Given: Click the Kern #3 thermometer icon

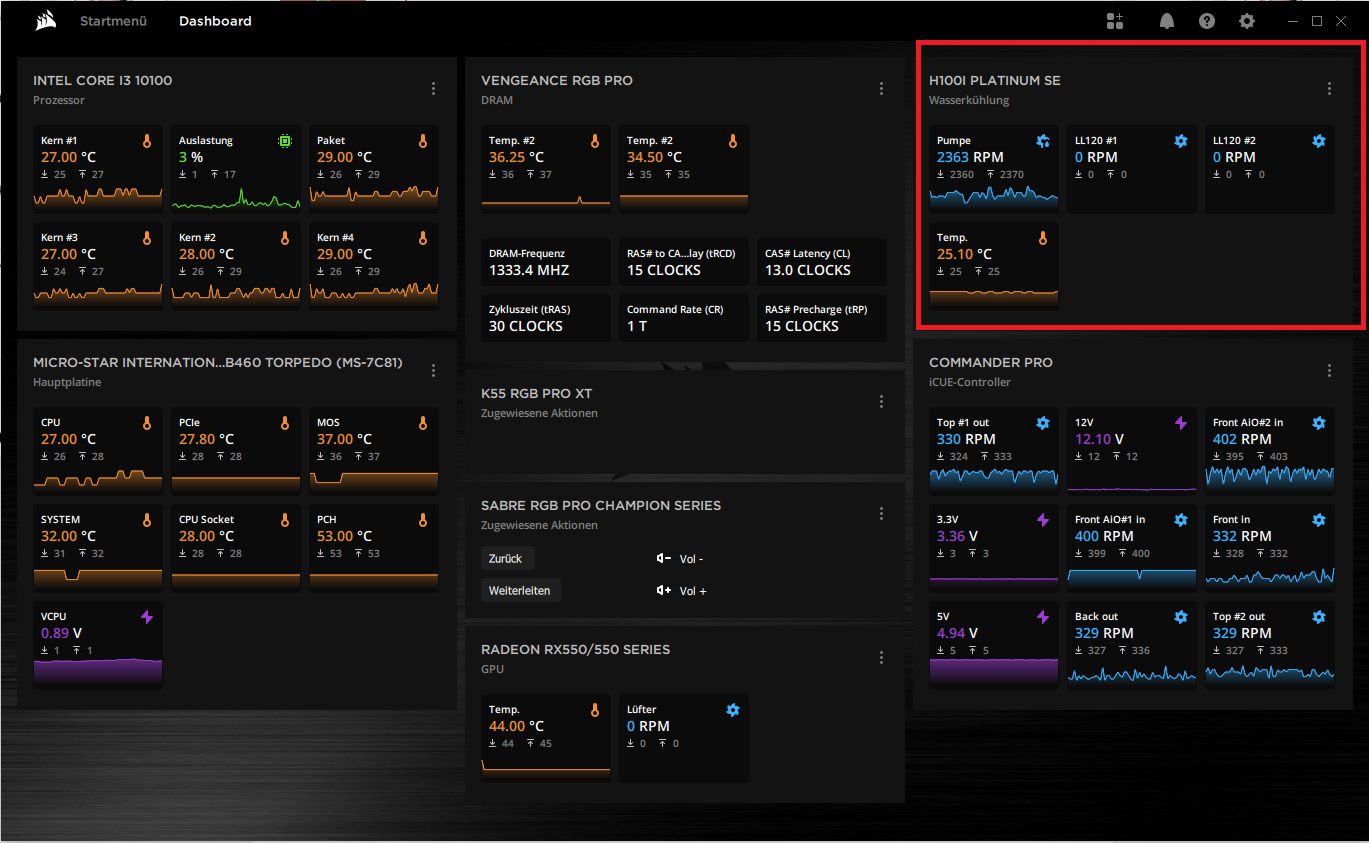Looking at the screenshot, I should 147,238.
